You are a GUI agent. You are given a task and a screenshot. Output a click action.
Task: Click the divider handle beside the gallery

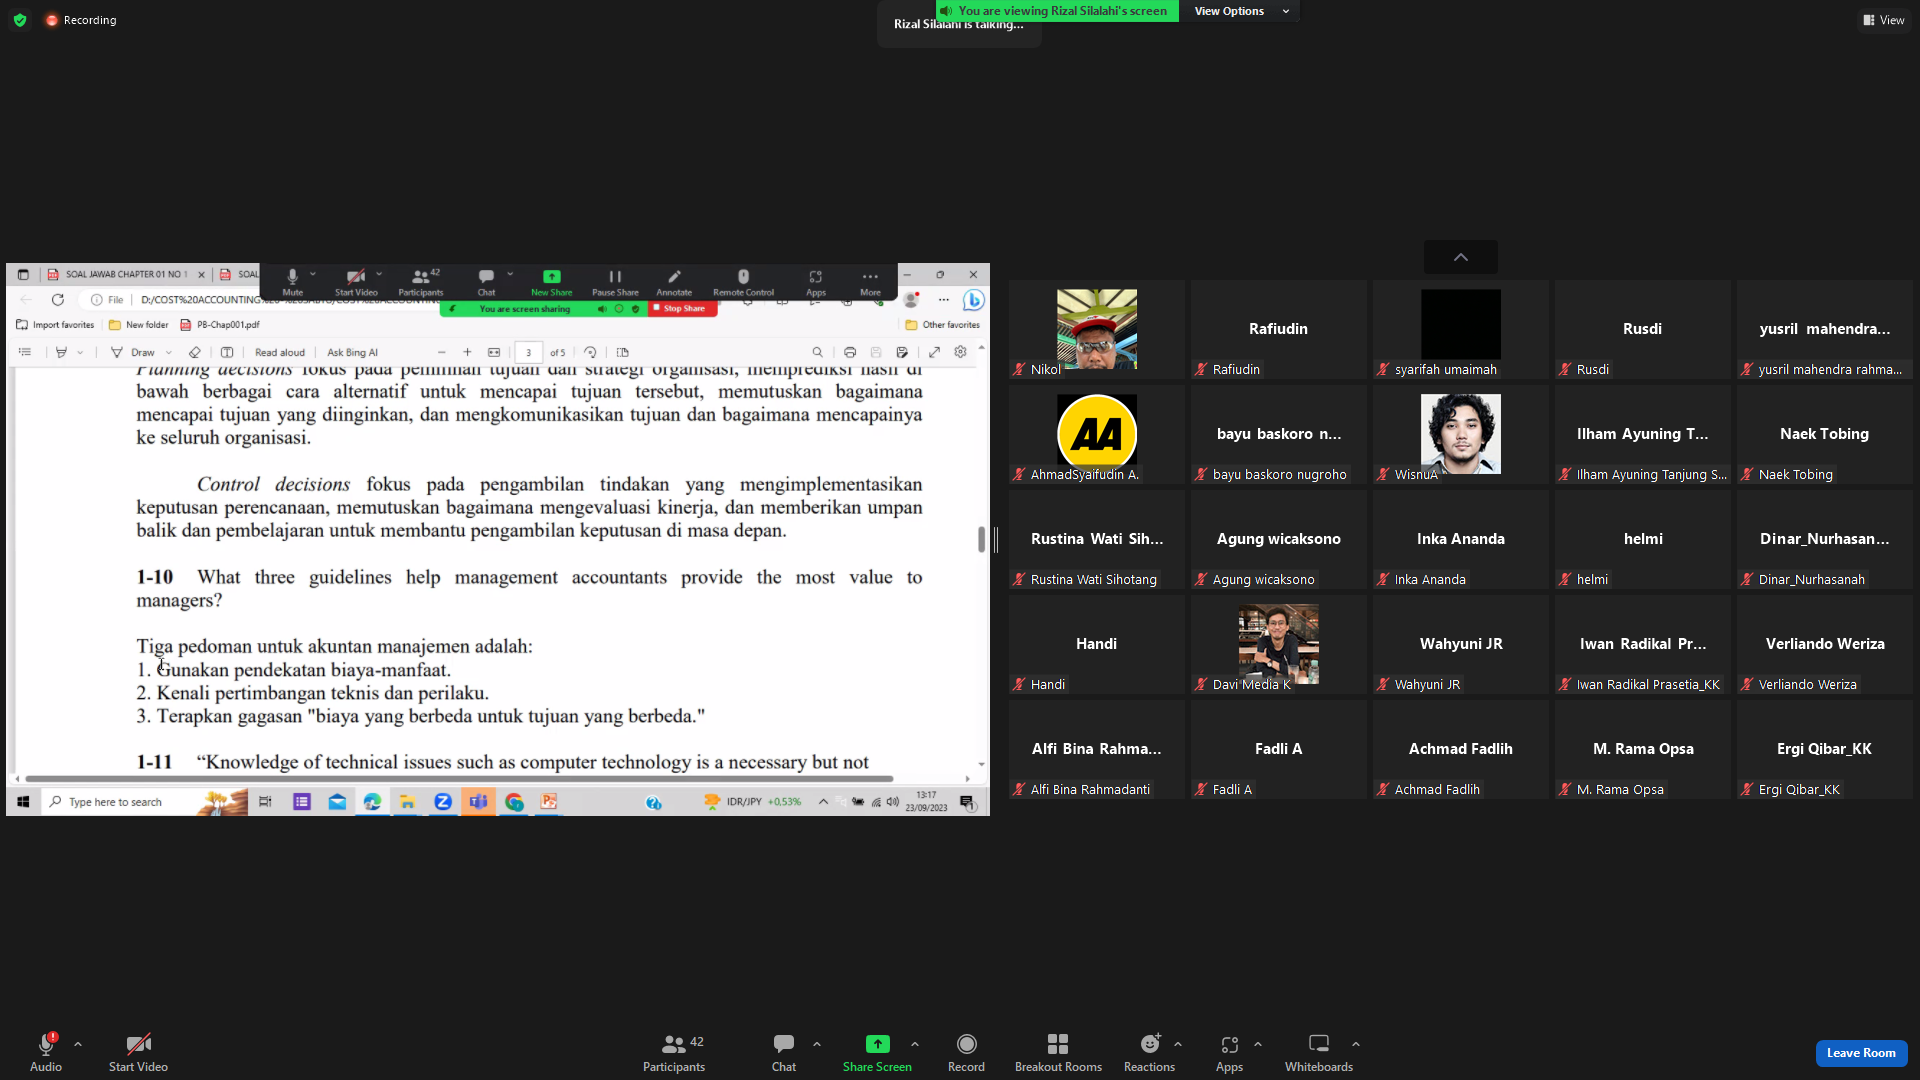pyautogui.click(x=996, y=539)
